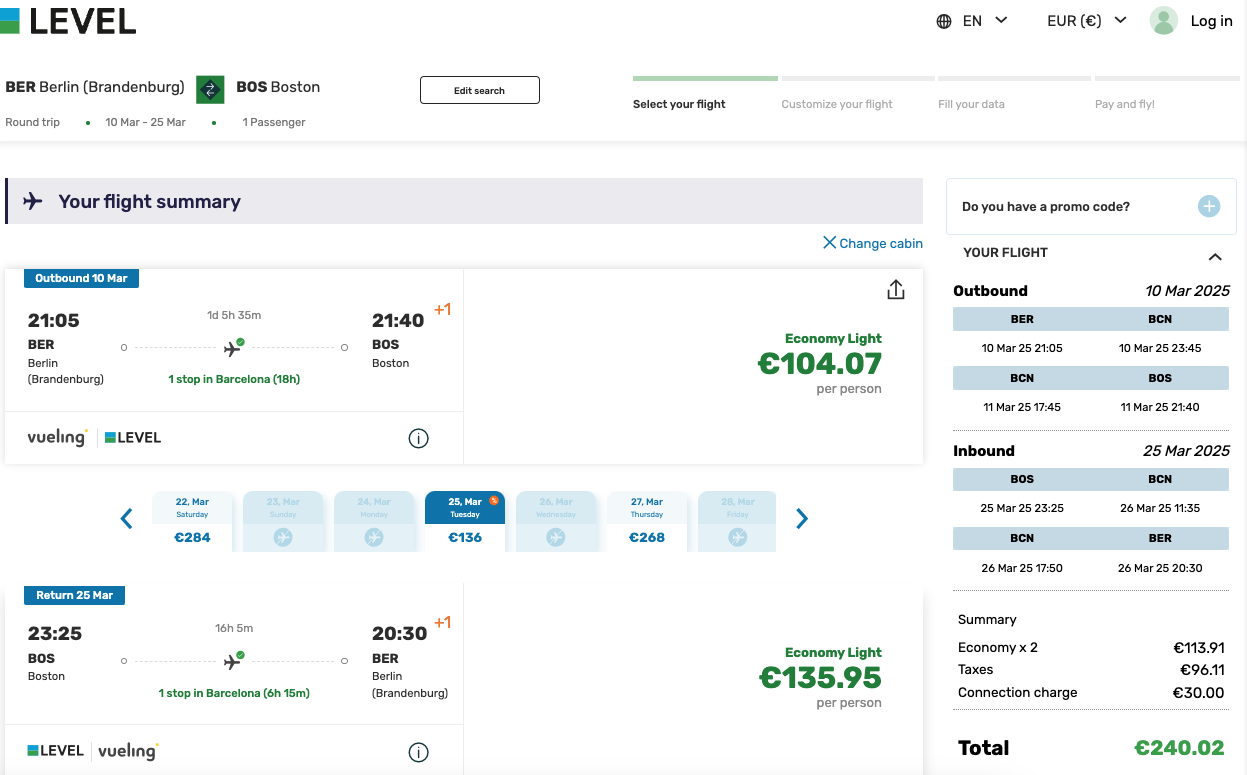Swap BER and BOS route direction icon
This screenshot has width=1247, height=775.
click(x=210, y=89)
